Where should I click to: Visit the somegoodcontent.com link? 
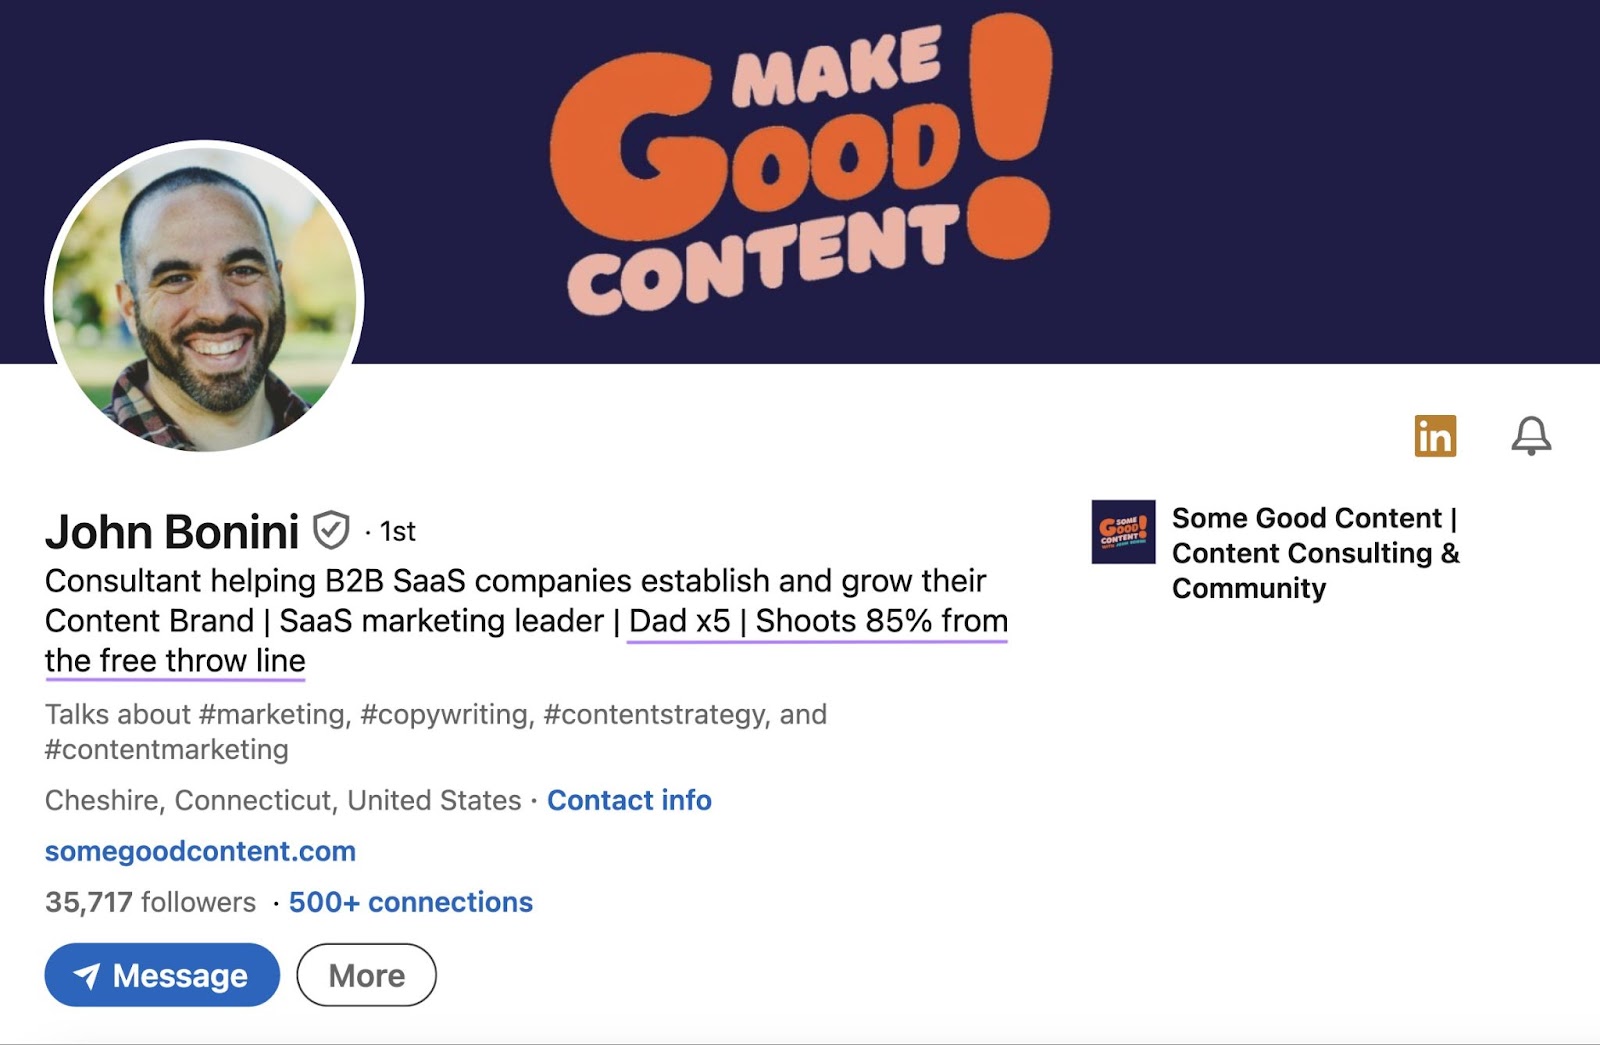[x=199, y=851]
